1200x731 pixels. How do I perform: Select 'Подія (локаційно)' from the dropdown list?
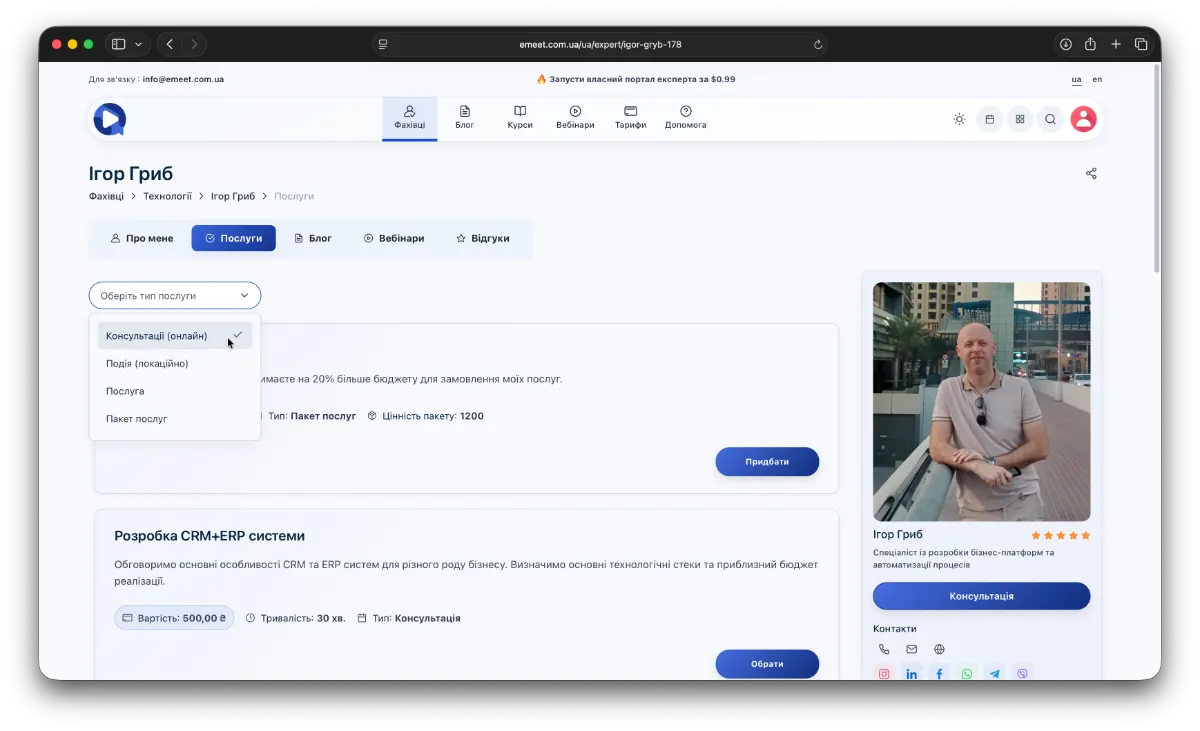[147, 364]
